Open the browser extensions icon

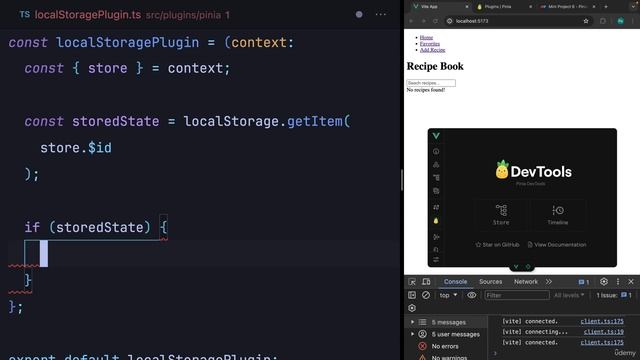coord(603,21)
